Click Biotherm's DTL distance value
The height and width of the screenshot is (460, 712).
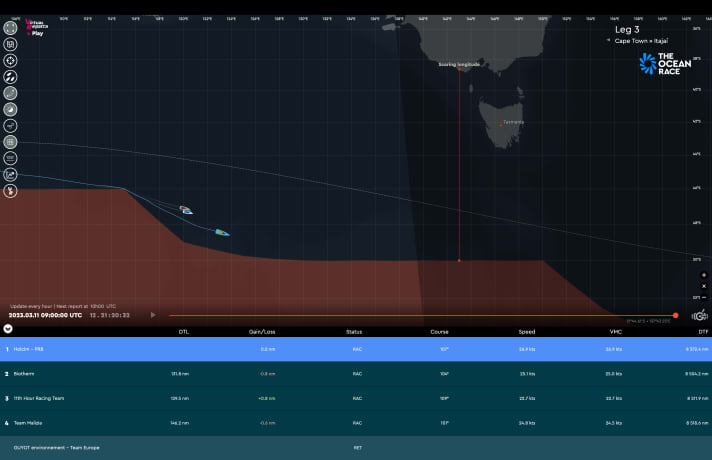point(180,374)
